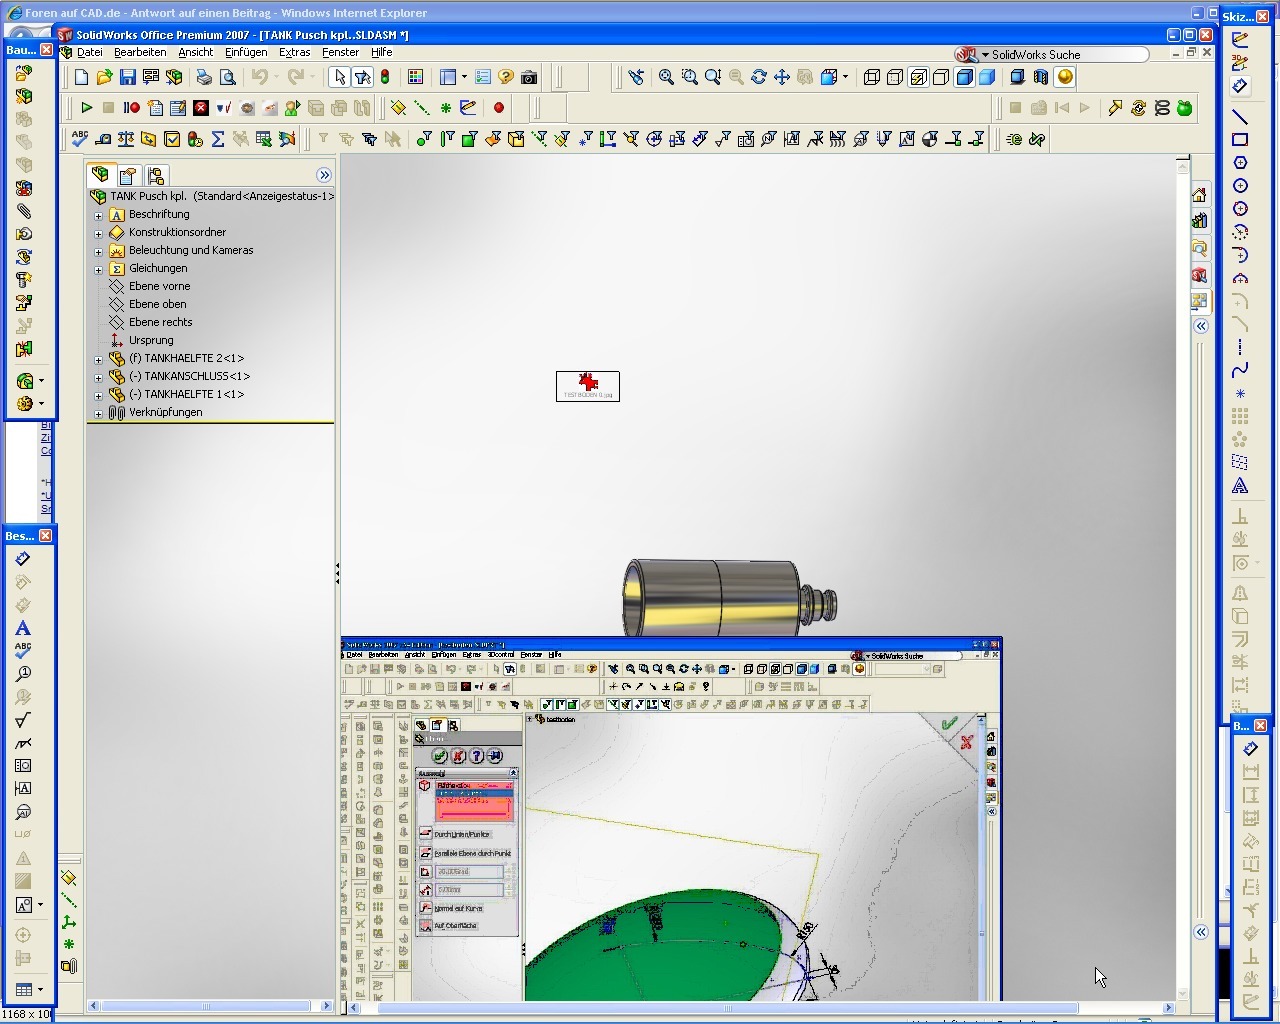Open the SolidWorks Suche dropdown arrow
Screen dimensions: 1280x1024
tap(984, 55)
